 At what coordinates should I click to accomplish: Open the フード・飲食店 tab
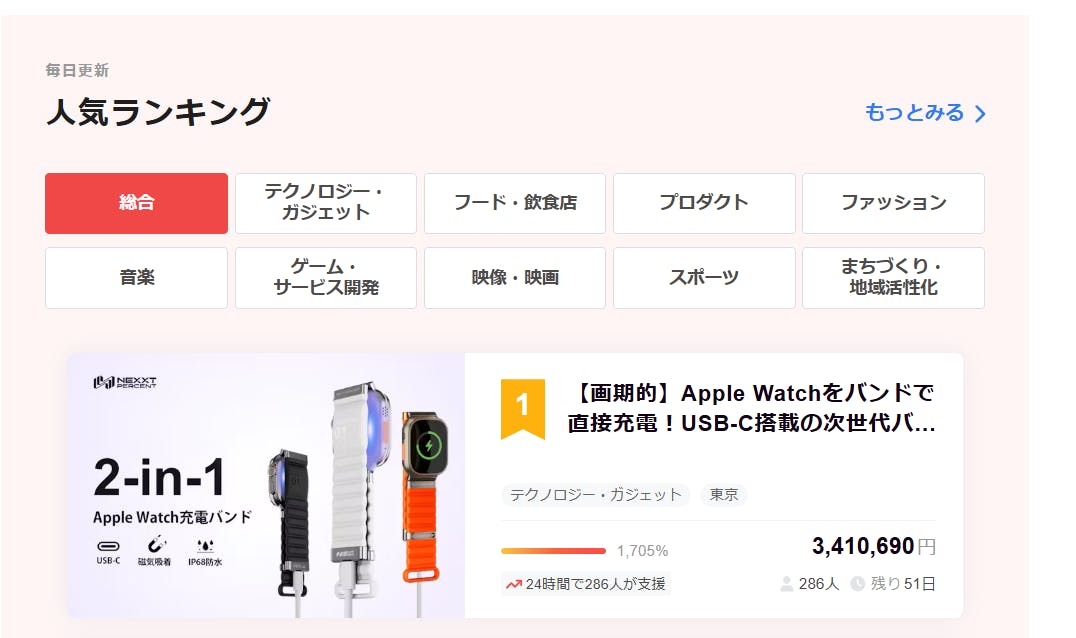pyautogui.click(x=515, y=203)
